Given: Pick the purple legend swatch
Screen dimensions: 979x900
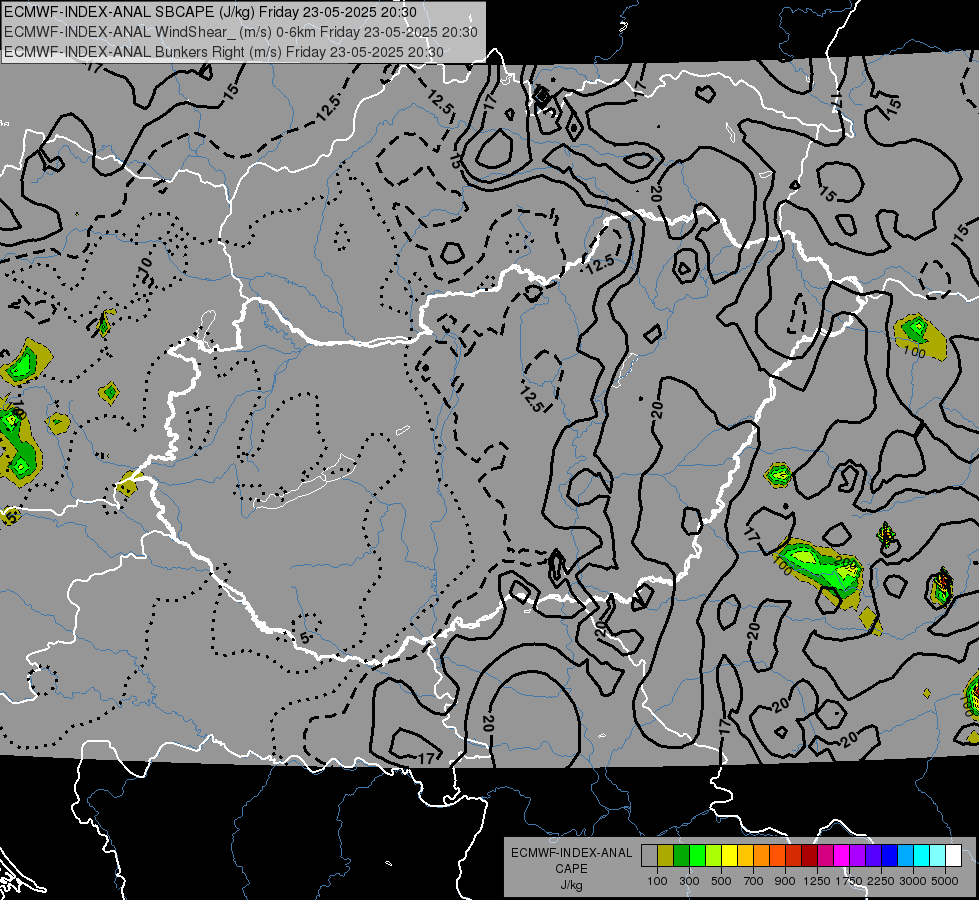Looking at the screenshot, I should (x=857, y=856).
